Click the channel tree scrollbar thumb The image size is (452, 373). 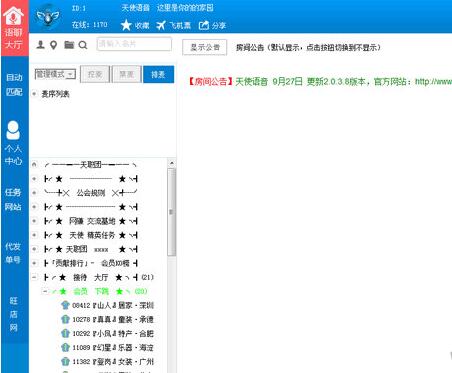click(171, 212)
